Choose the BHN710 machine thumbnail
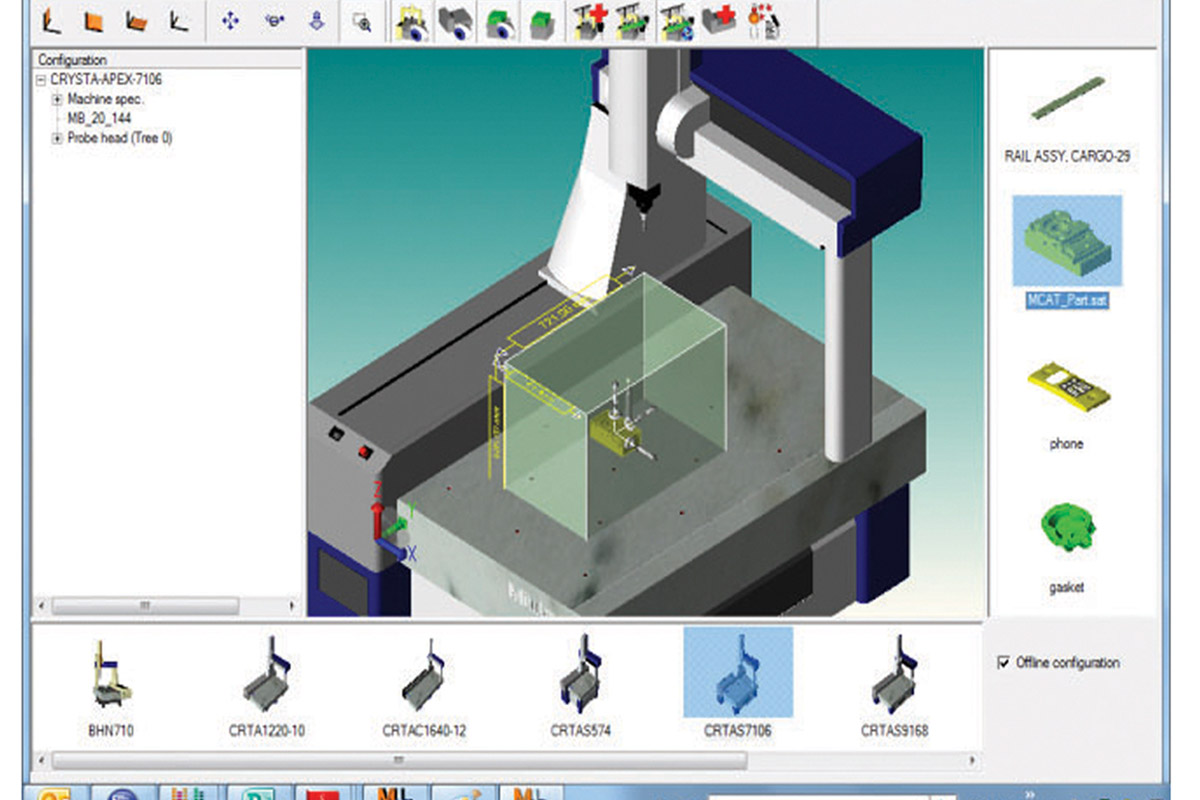The height and width of the screenshot is (800, 1200). click(110, 680)
